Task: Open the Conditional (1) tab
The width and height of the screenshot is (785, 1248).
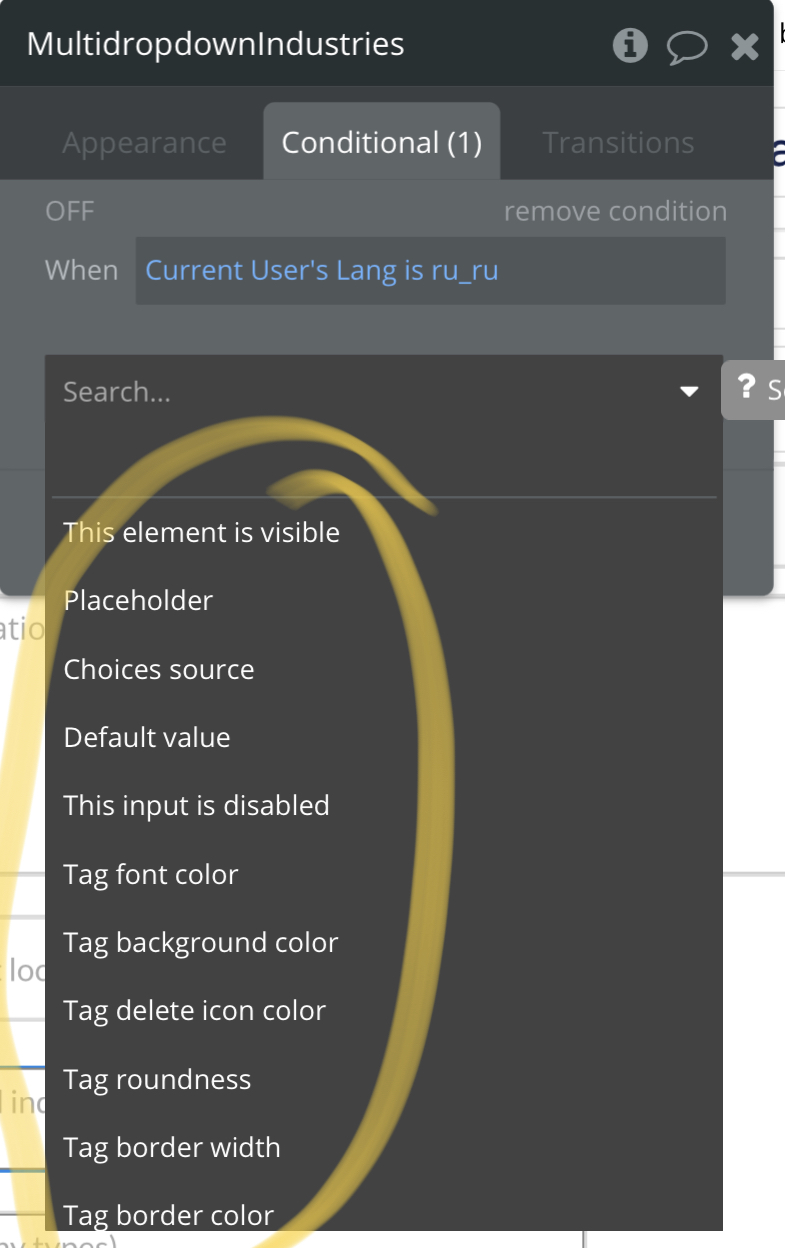Action: (x=382, y=142)
